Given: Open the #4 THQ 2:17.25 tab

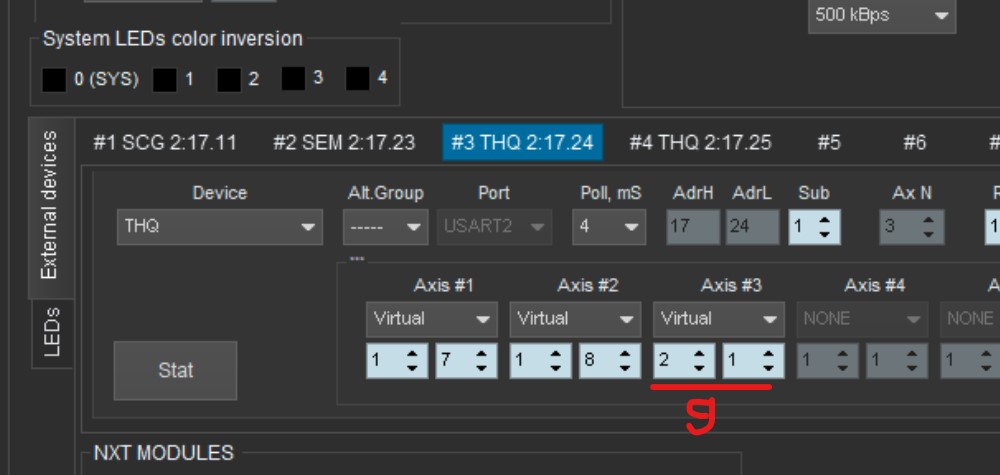Looking at the screenshot, I should (700, 143).
